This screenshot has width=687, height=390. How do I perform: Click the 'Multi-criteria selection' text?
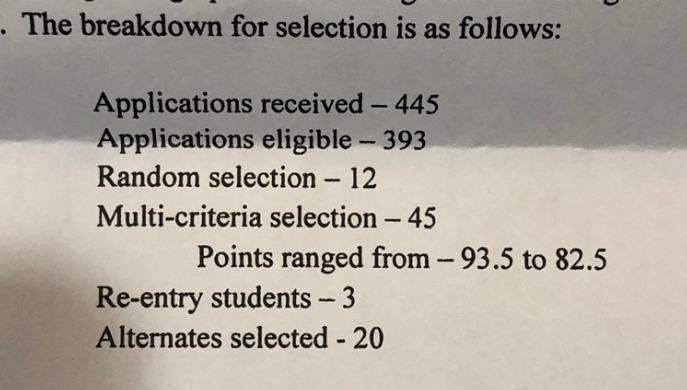(x=237, y=217)
